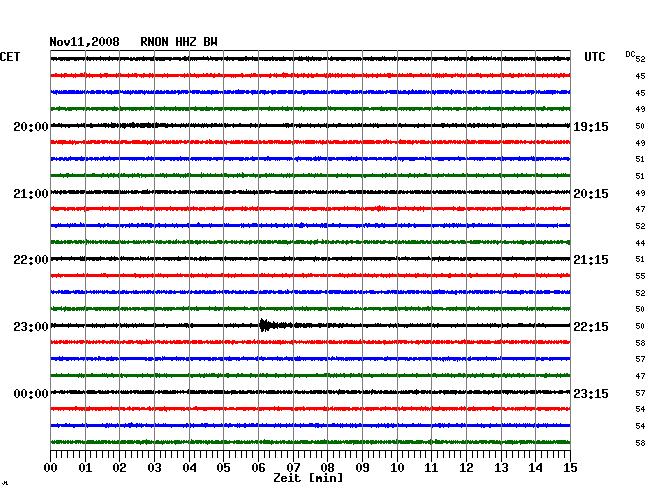Click the Zeit [min] axis title
The width and height of the screenshot is (650, 494).
tap(308, 478)
